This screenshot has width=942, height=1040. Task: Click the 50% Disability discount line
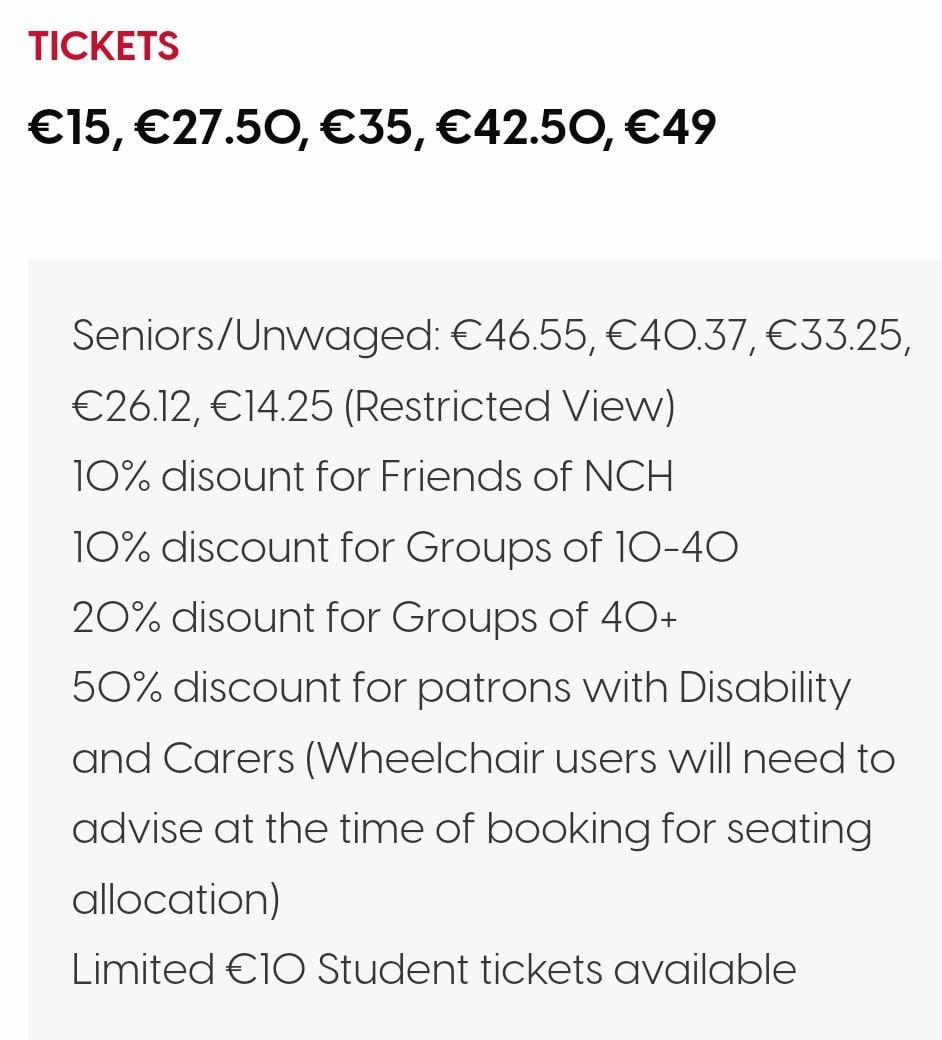coord(461,688)
